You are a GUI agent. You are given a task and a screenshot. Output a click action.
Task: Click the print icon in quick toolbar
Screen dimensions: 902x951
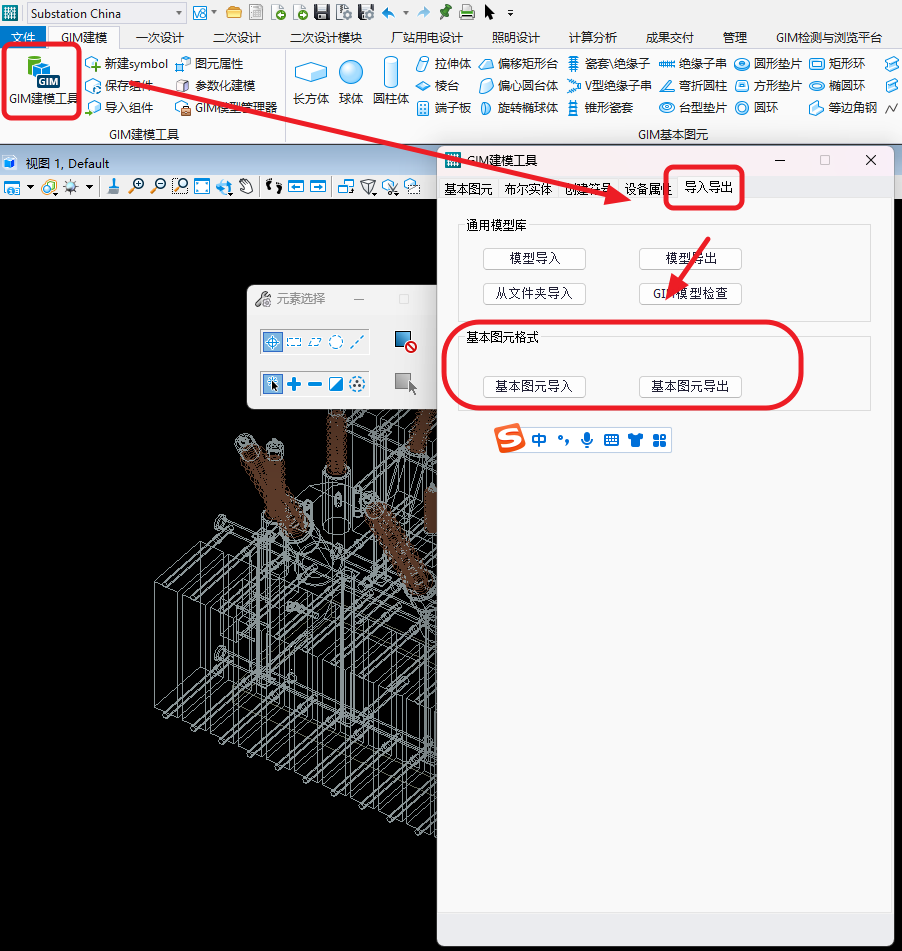tap(466, 12)
